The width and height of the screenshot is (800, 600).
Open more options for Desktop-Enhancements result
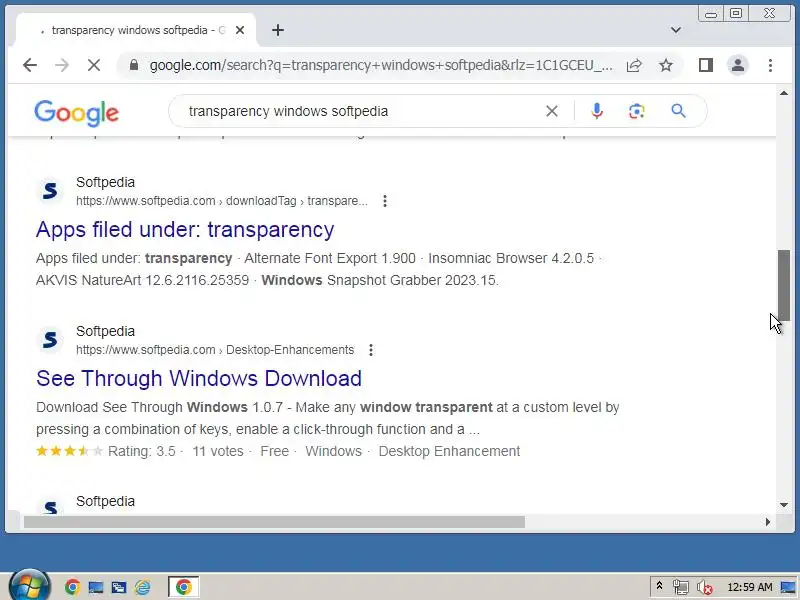(371, 350)
